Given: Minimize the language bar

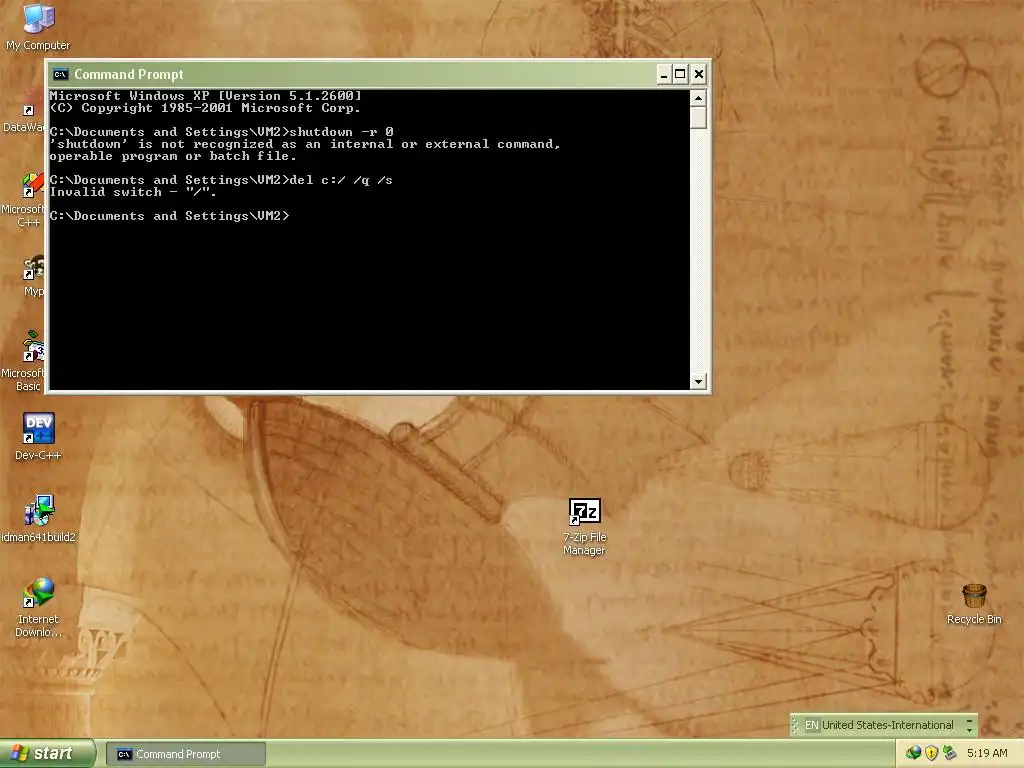Looking at the screenshot, I should 969,719.
